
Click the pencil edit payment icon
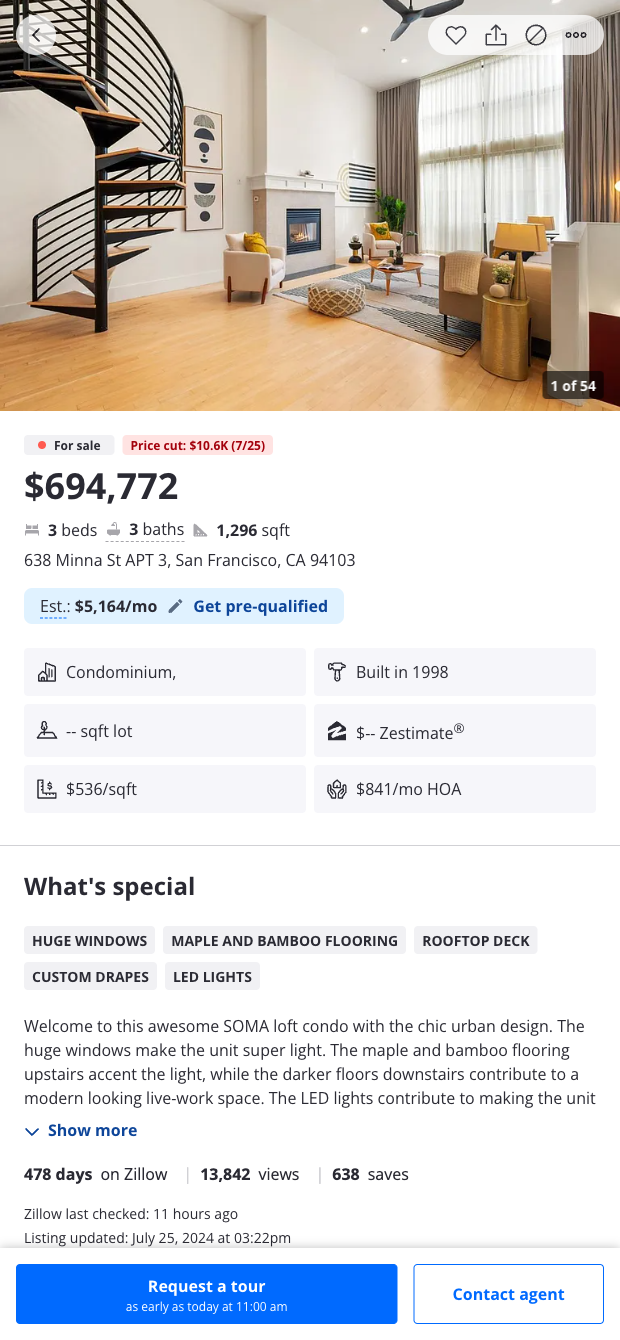[x=176, y=606]
